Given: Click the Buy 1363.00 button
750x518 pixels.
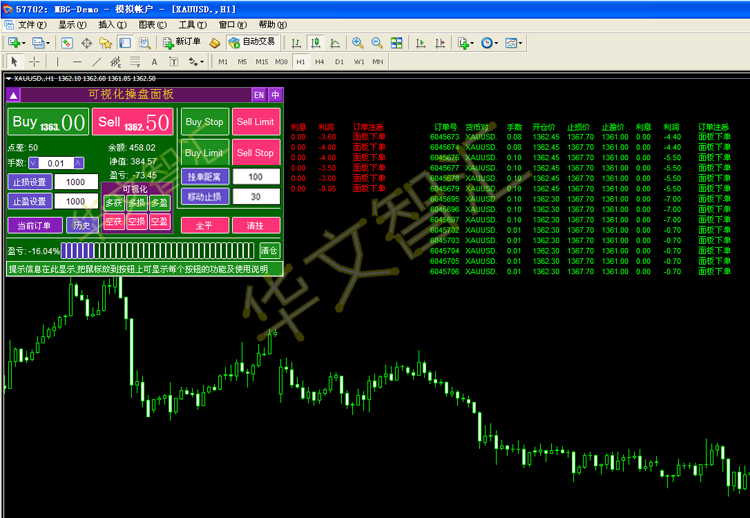Looking at the screenshot, I should pyautogui.click(x=48, y=122).
